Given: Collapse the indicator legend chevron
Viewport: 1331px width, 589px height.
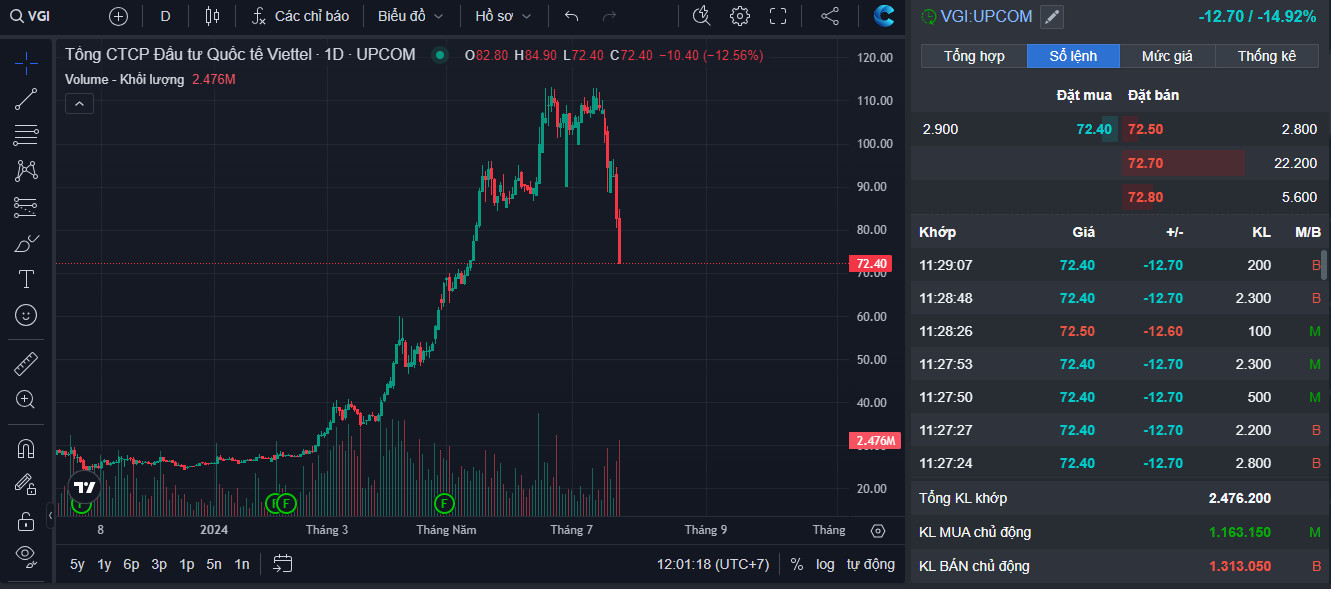Looking at the screenshot, I should pyautogui.click(x=79, y=102).
